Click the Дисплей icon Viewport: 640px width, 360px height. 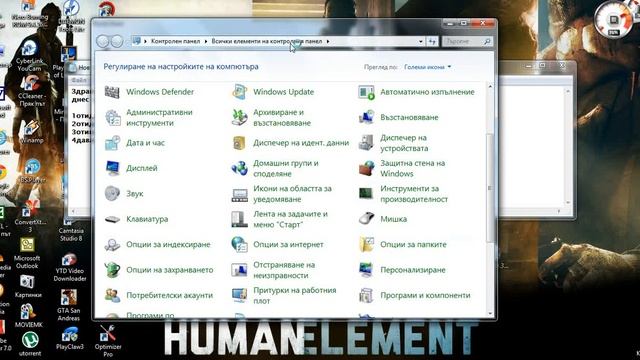(x=112, y=168)
